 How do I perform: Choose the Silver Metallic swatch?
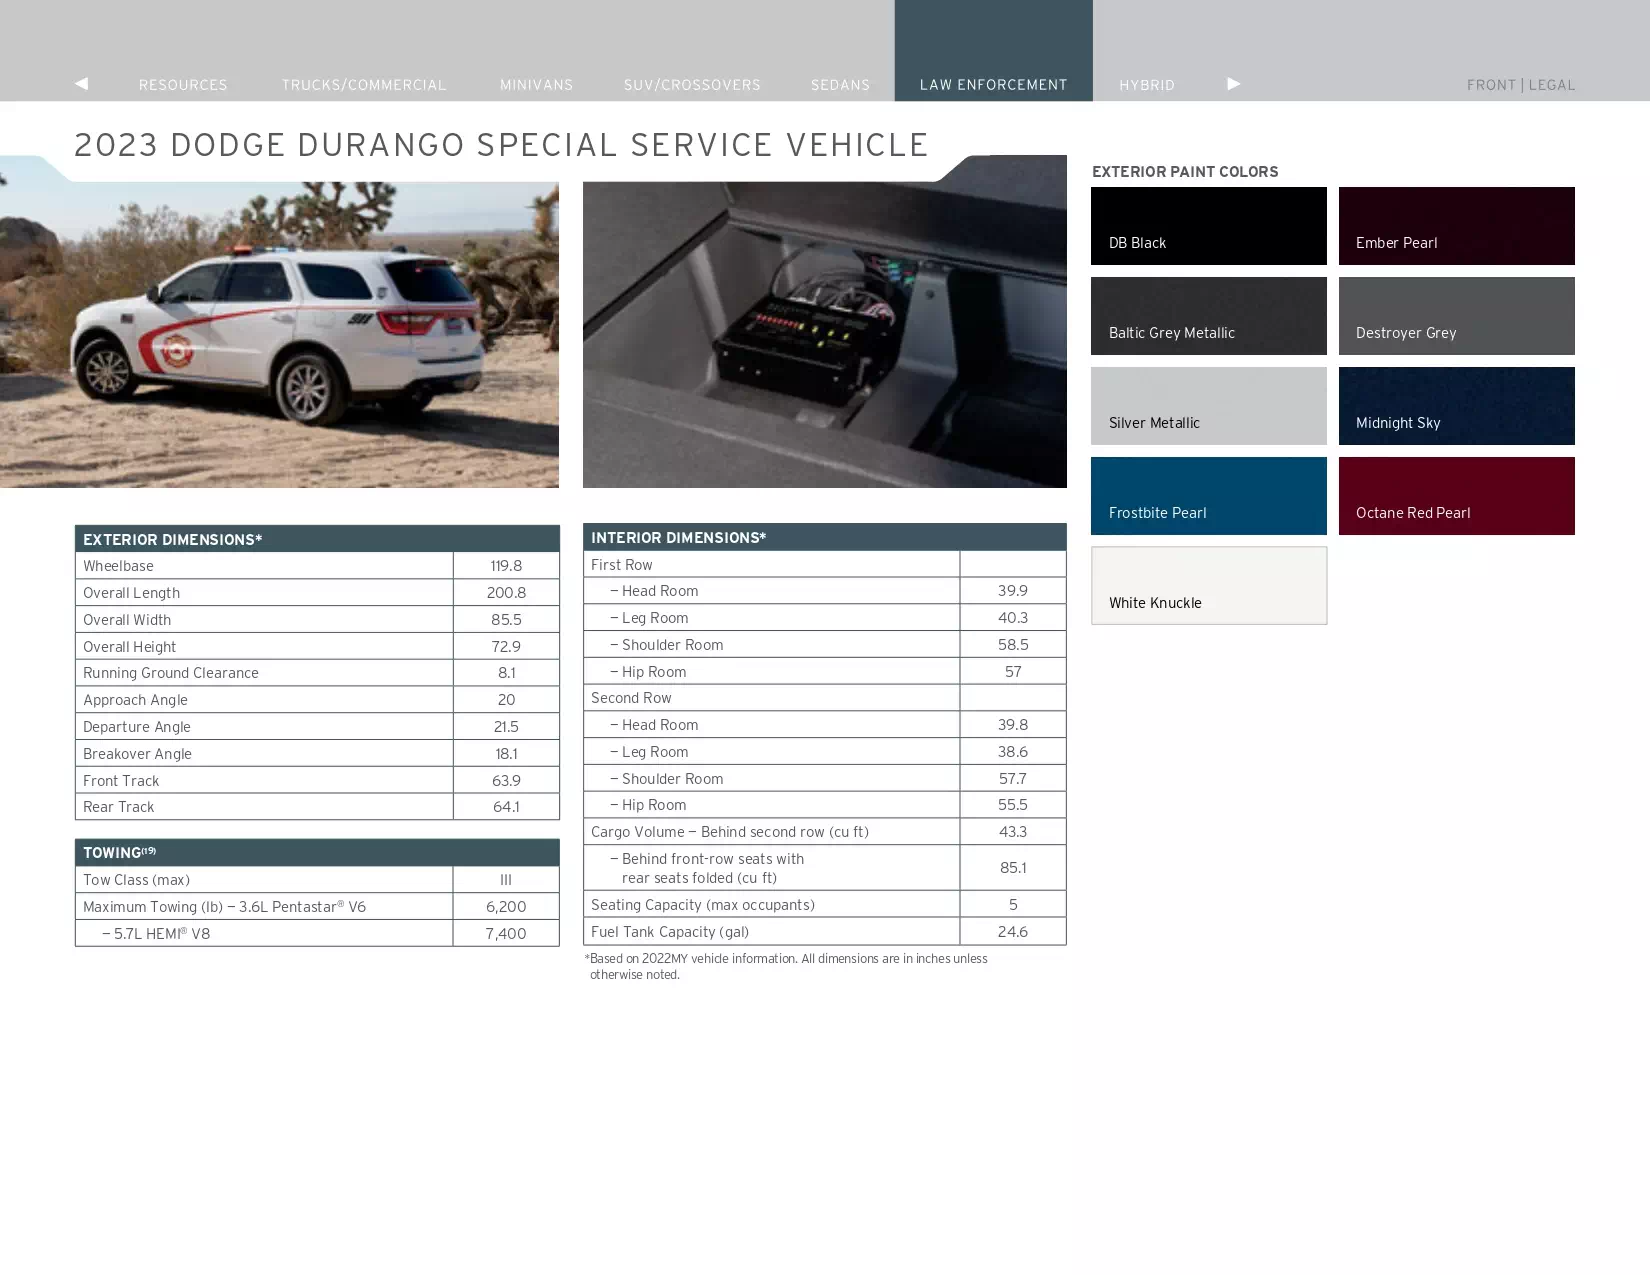[x=1209, y=406]
